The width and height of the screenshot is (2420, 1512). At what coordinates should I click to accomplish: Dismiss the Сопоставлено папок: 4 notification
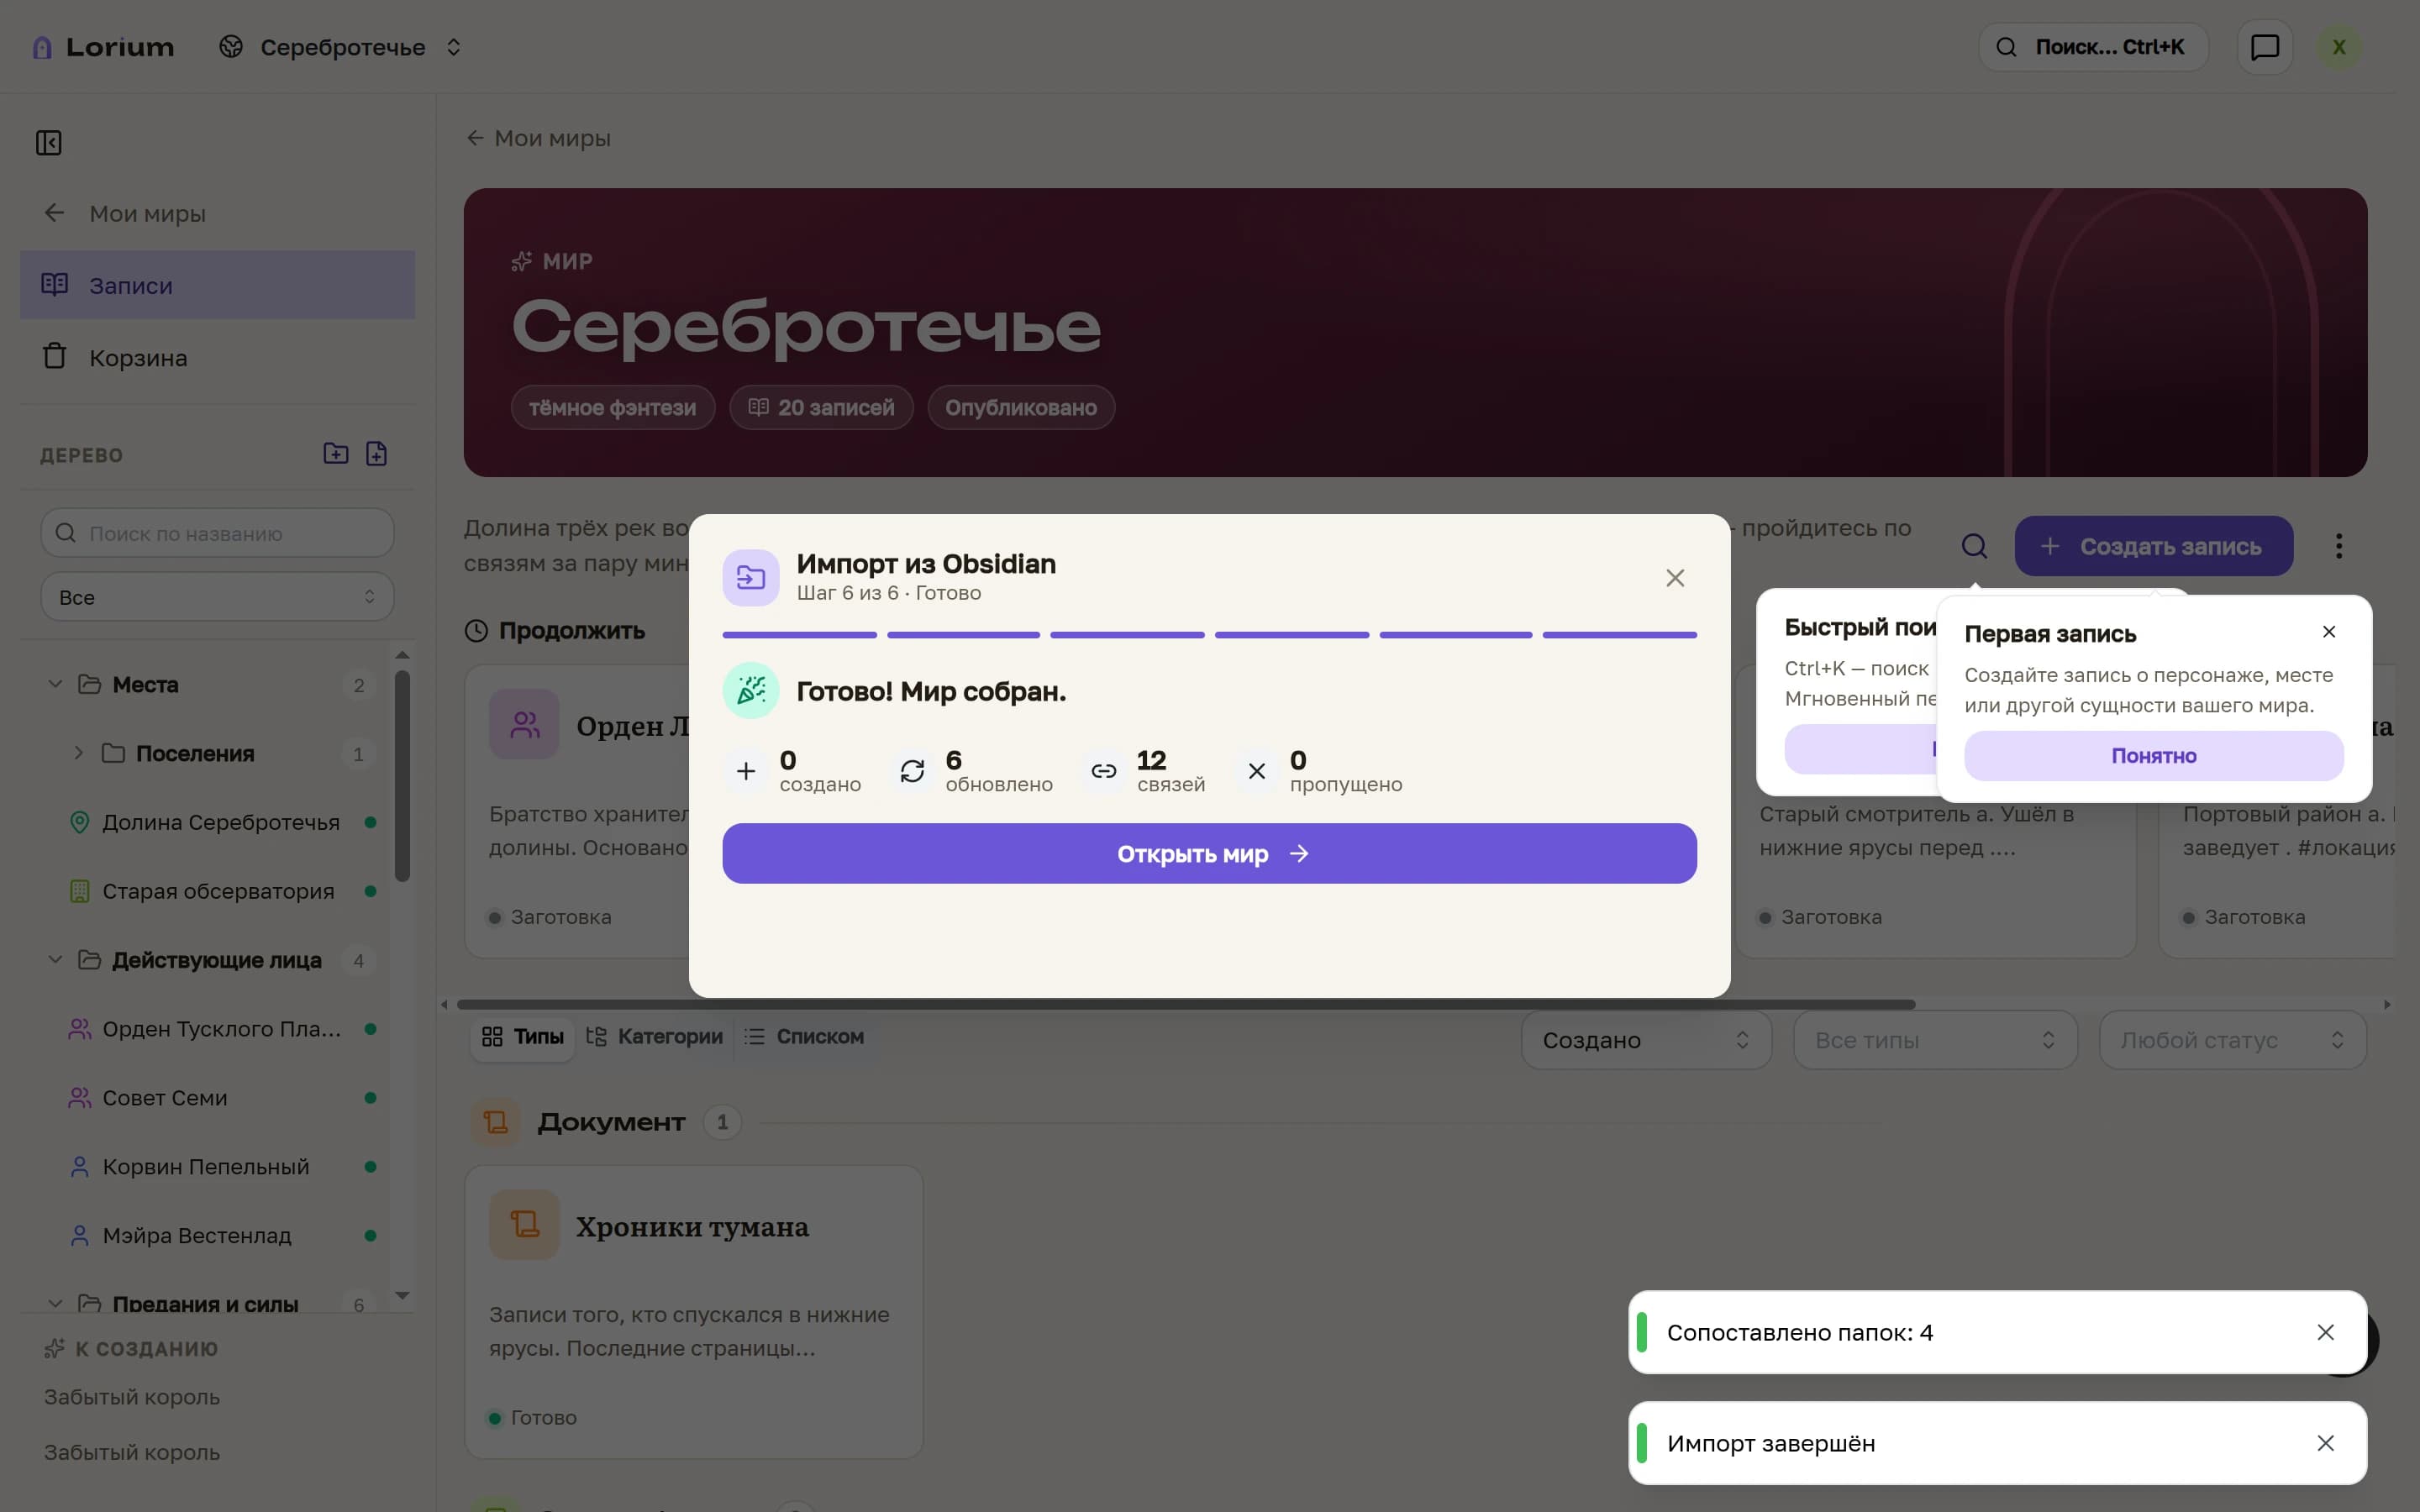(x=2326, y=1332)
